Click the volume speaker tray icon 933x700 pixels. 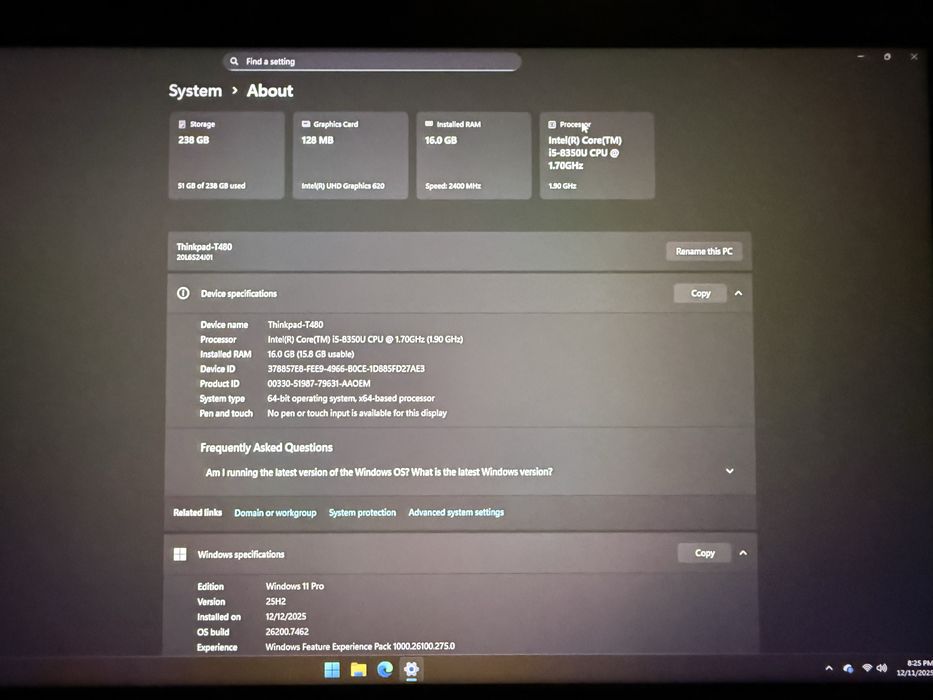click(882, 668)
